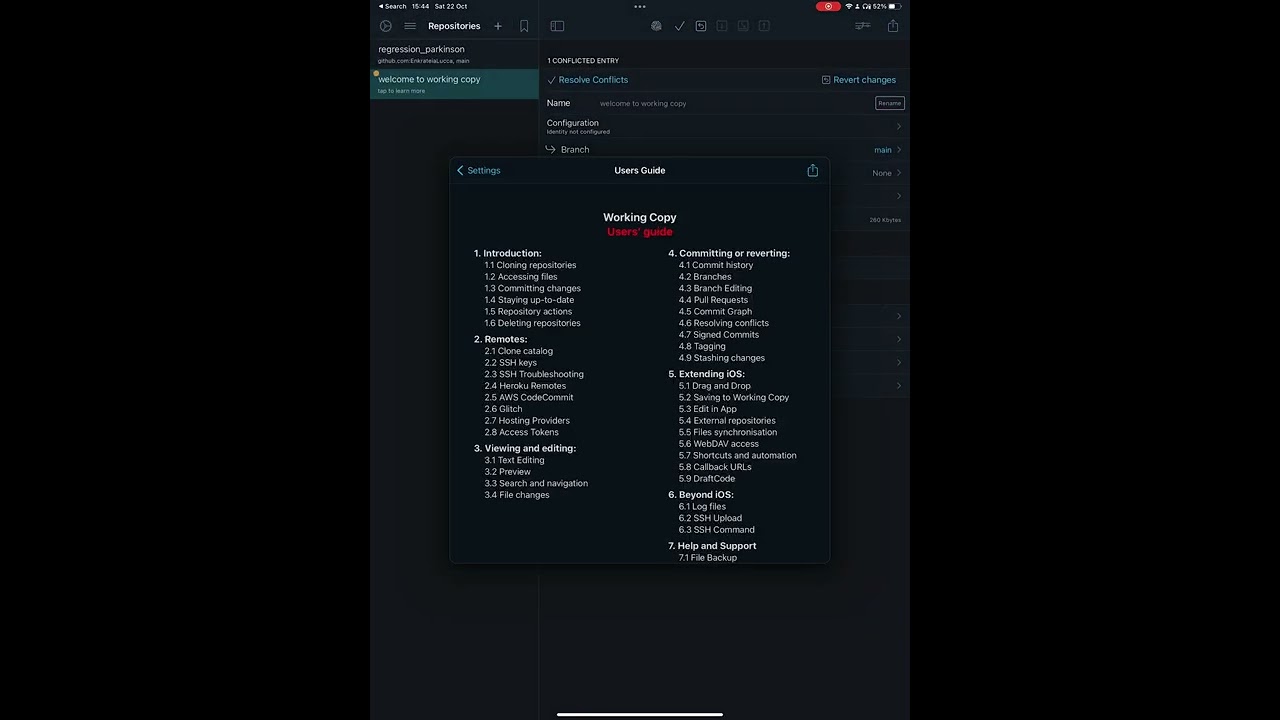This screenshot has width=1280, height=720.
Task: Open the sliders settings icon in toolbar
Action: pos(862,26)
